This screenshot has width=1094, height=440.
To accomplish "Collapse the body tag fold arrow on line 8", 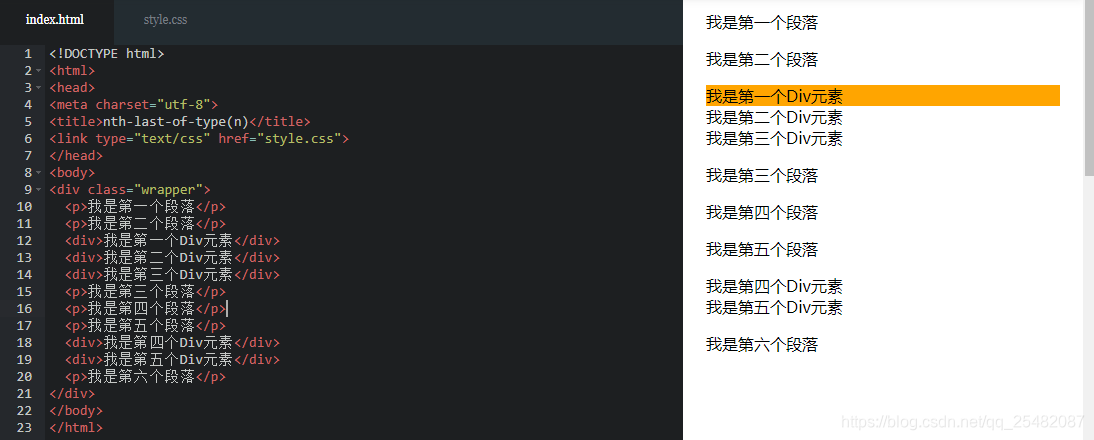I will pos(40,173).
